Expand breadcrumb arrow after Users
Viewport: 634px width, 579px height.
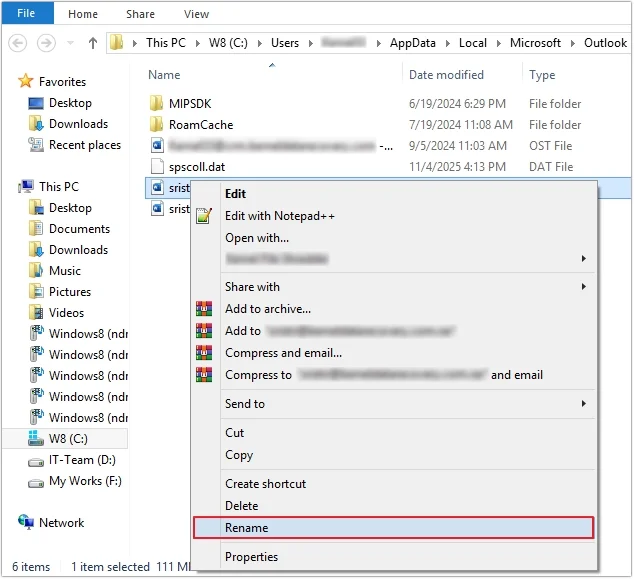click(311, 43)
